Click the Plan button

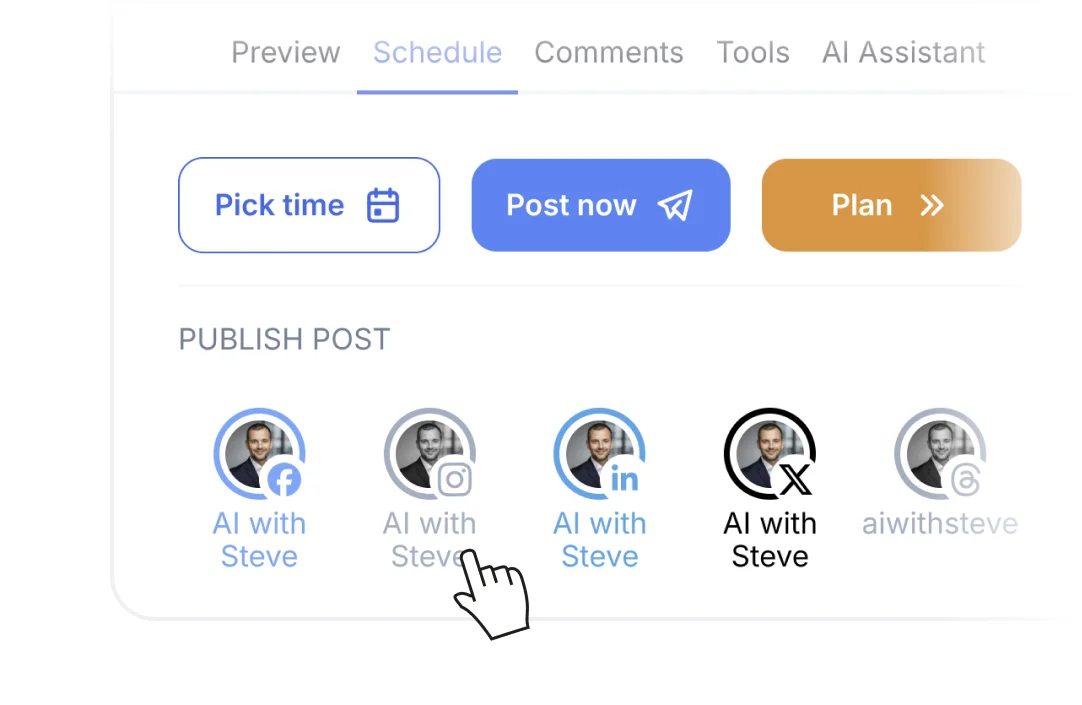(x=890, y=204)
